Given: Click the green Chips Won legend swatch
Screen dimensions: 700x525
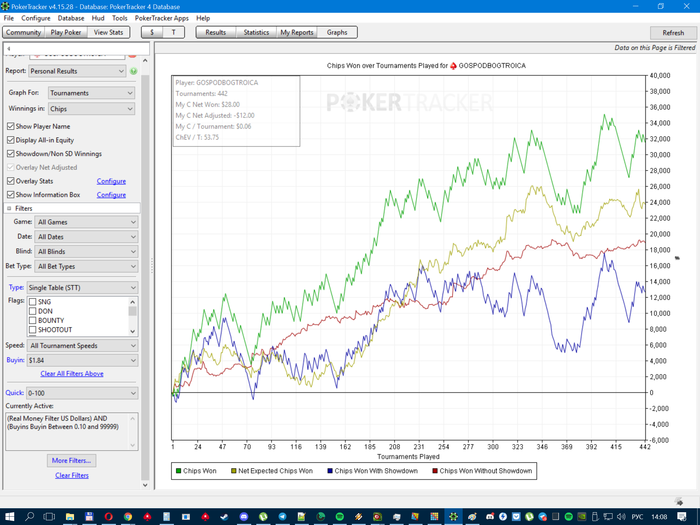Looking at the screenshot, I should pos(179,471).
